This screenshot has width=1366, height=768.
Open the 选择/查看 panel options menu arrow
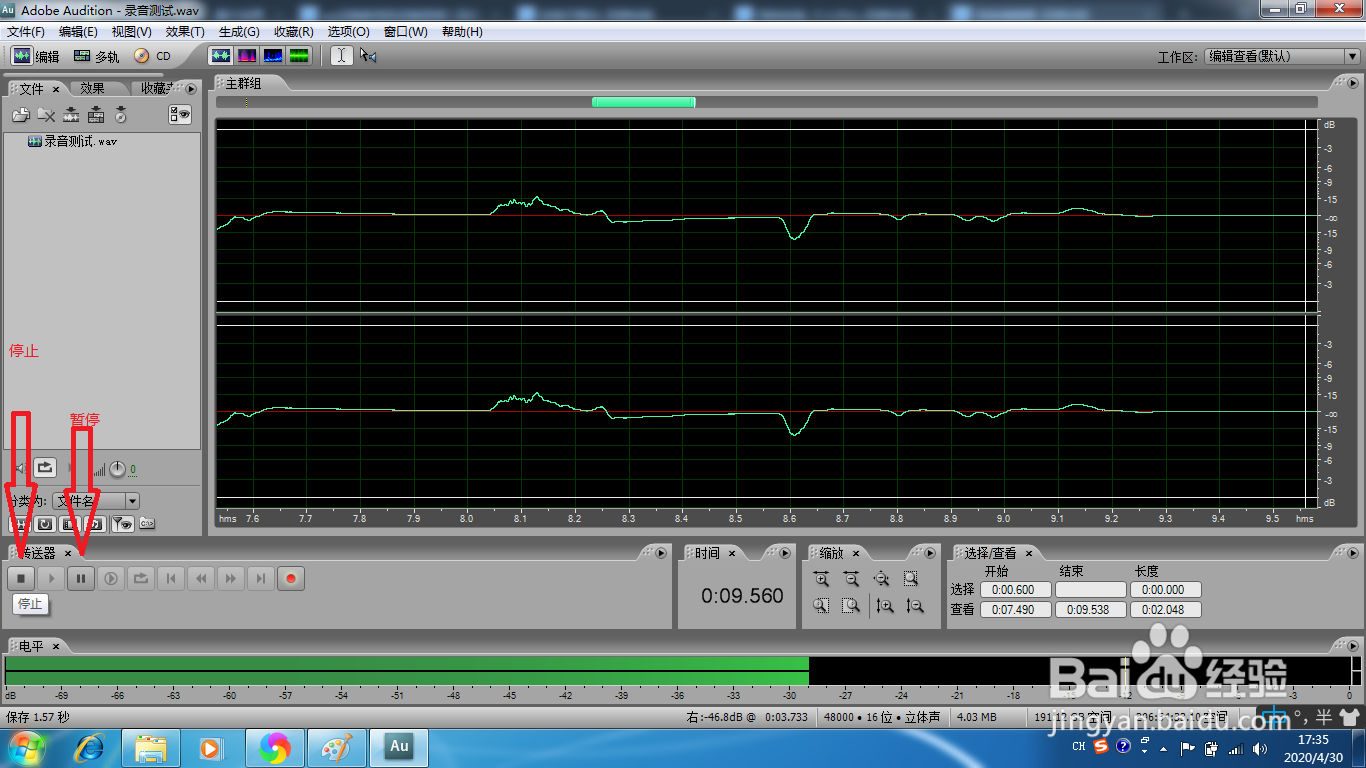point(1353,553)
